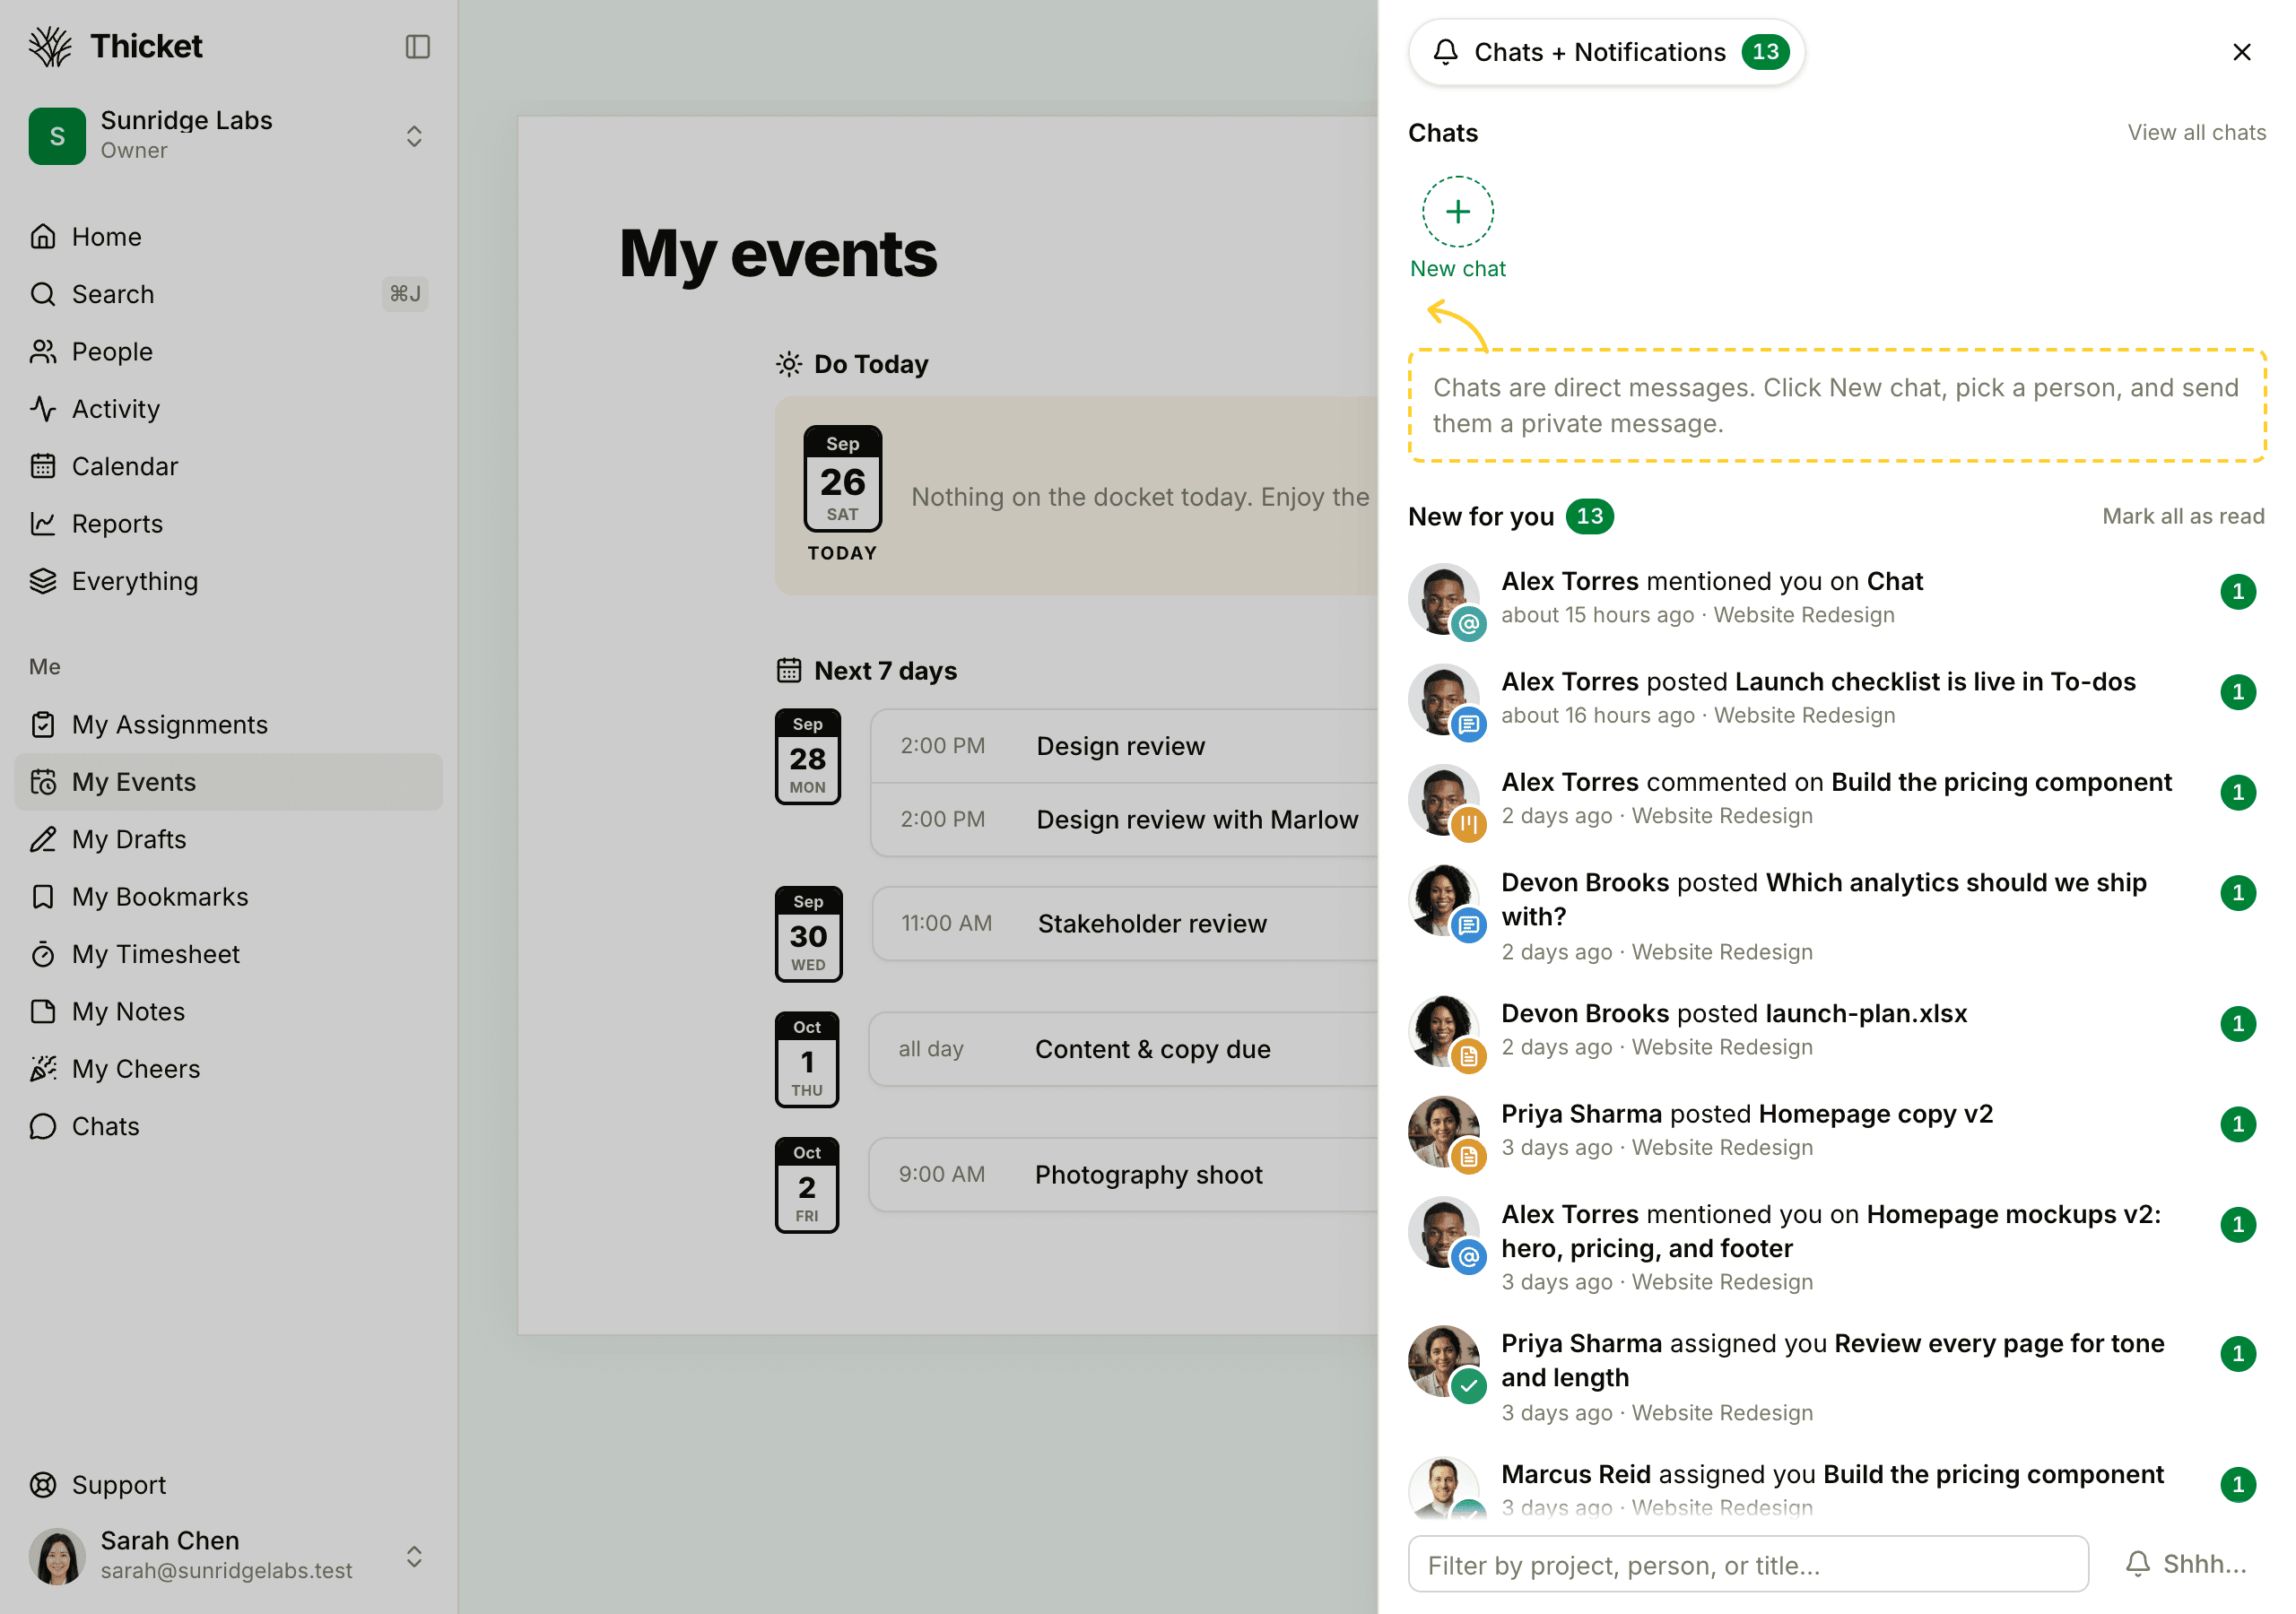Click Oct 2 Friday date icon
2296x1614 pixels.
[807, 1185]
